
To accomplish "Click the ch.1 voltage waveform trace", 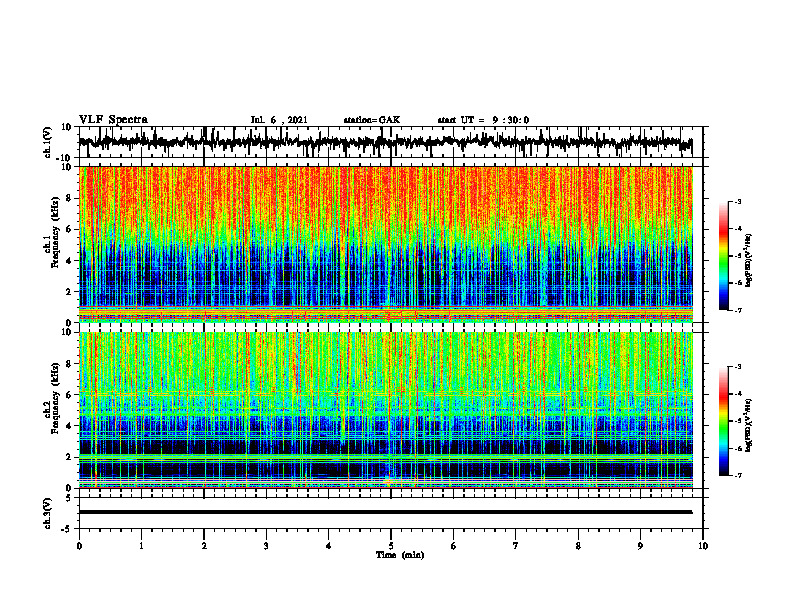I will point(385,142).
